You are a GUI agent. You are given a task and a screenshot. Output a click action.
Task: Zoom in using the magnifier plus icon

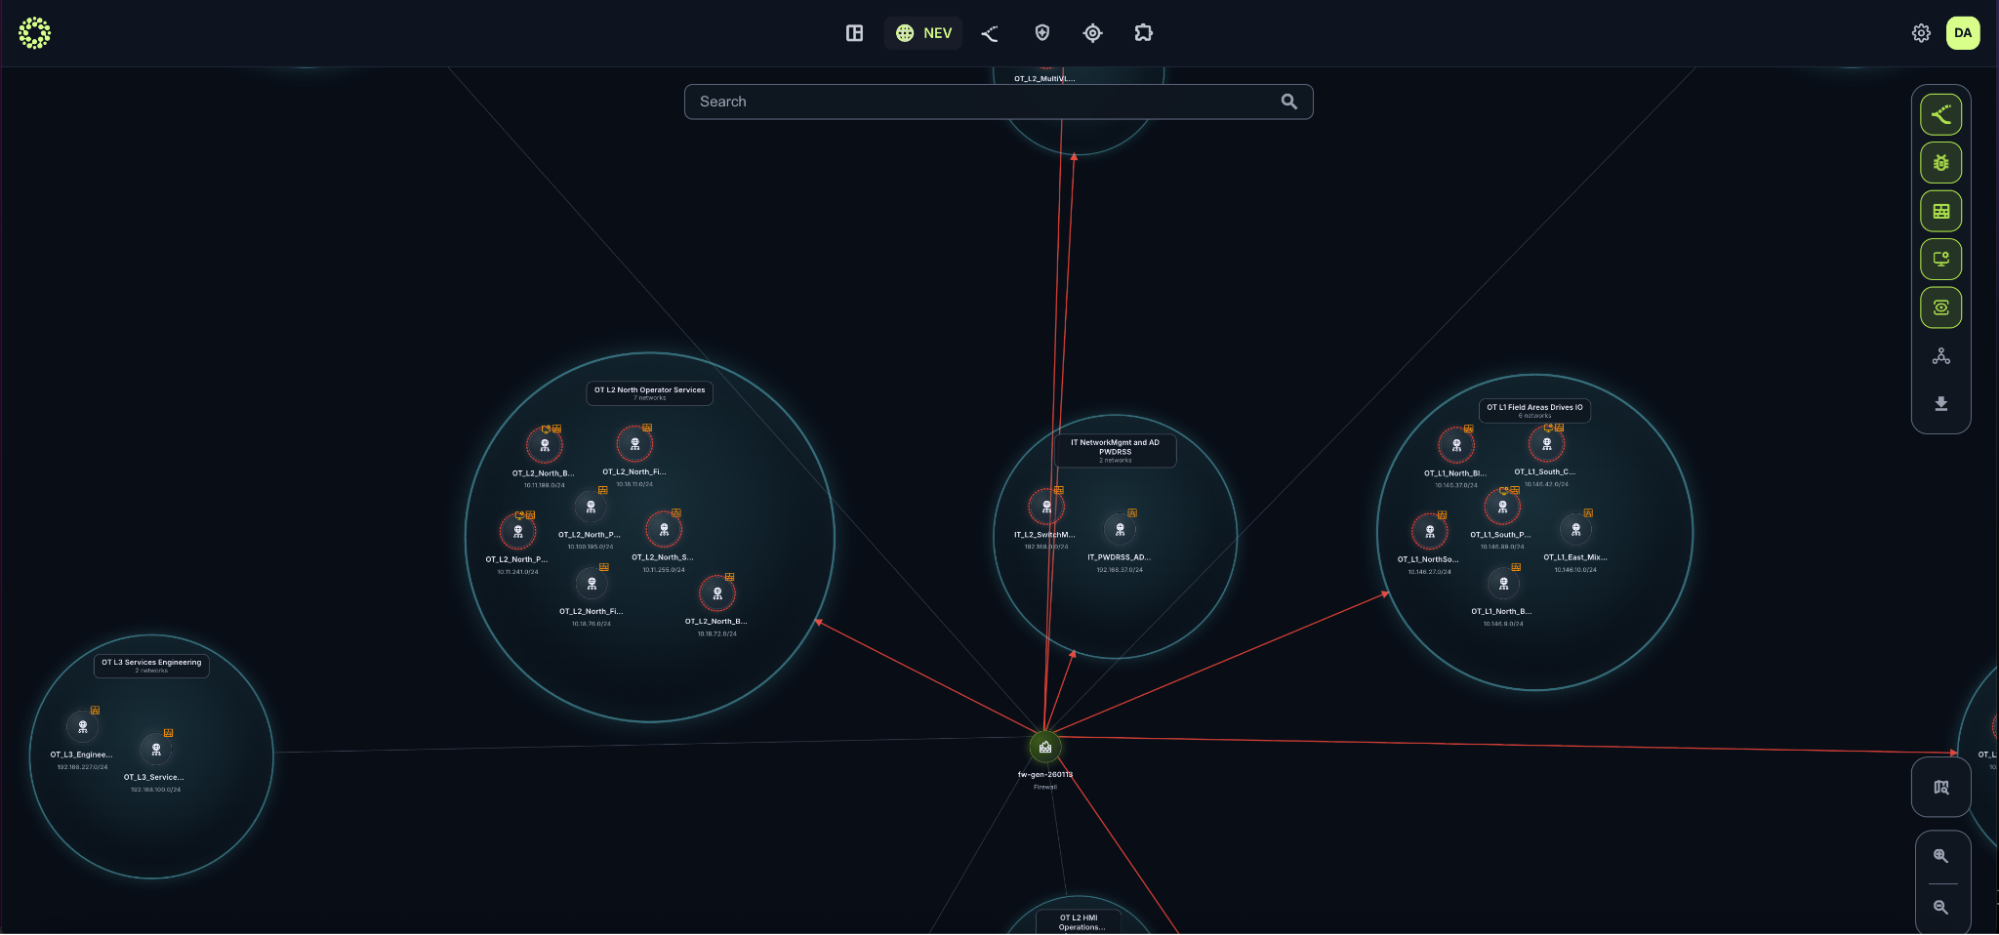click(1941, 856)
